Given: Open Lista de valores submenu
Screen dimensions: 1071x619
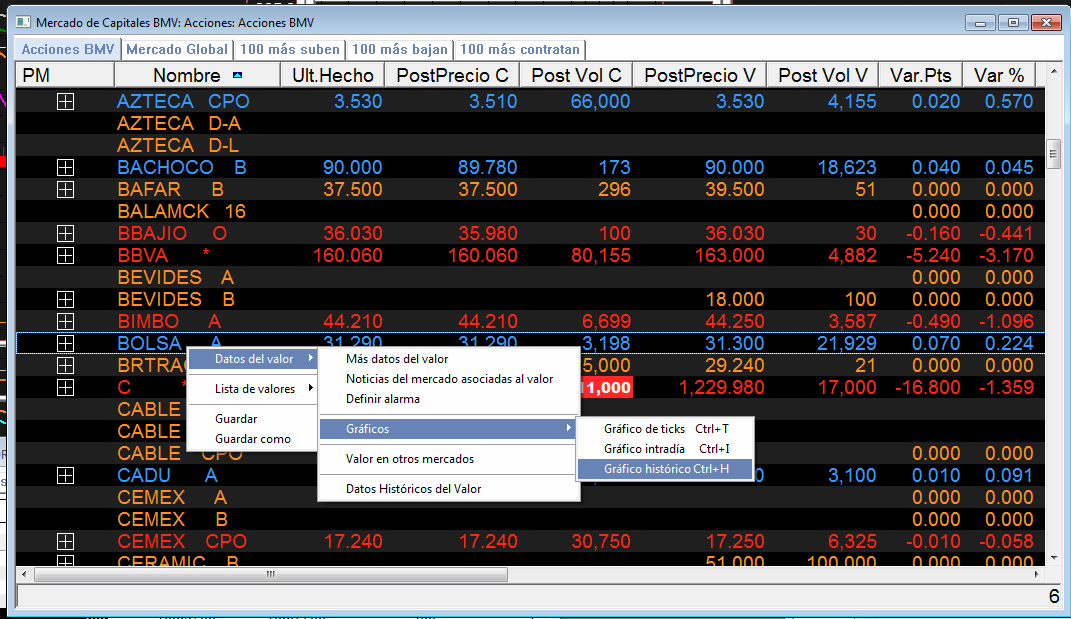Looking at the screenshot, I should tap(253, 389).
